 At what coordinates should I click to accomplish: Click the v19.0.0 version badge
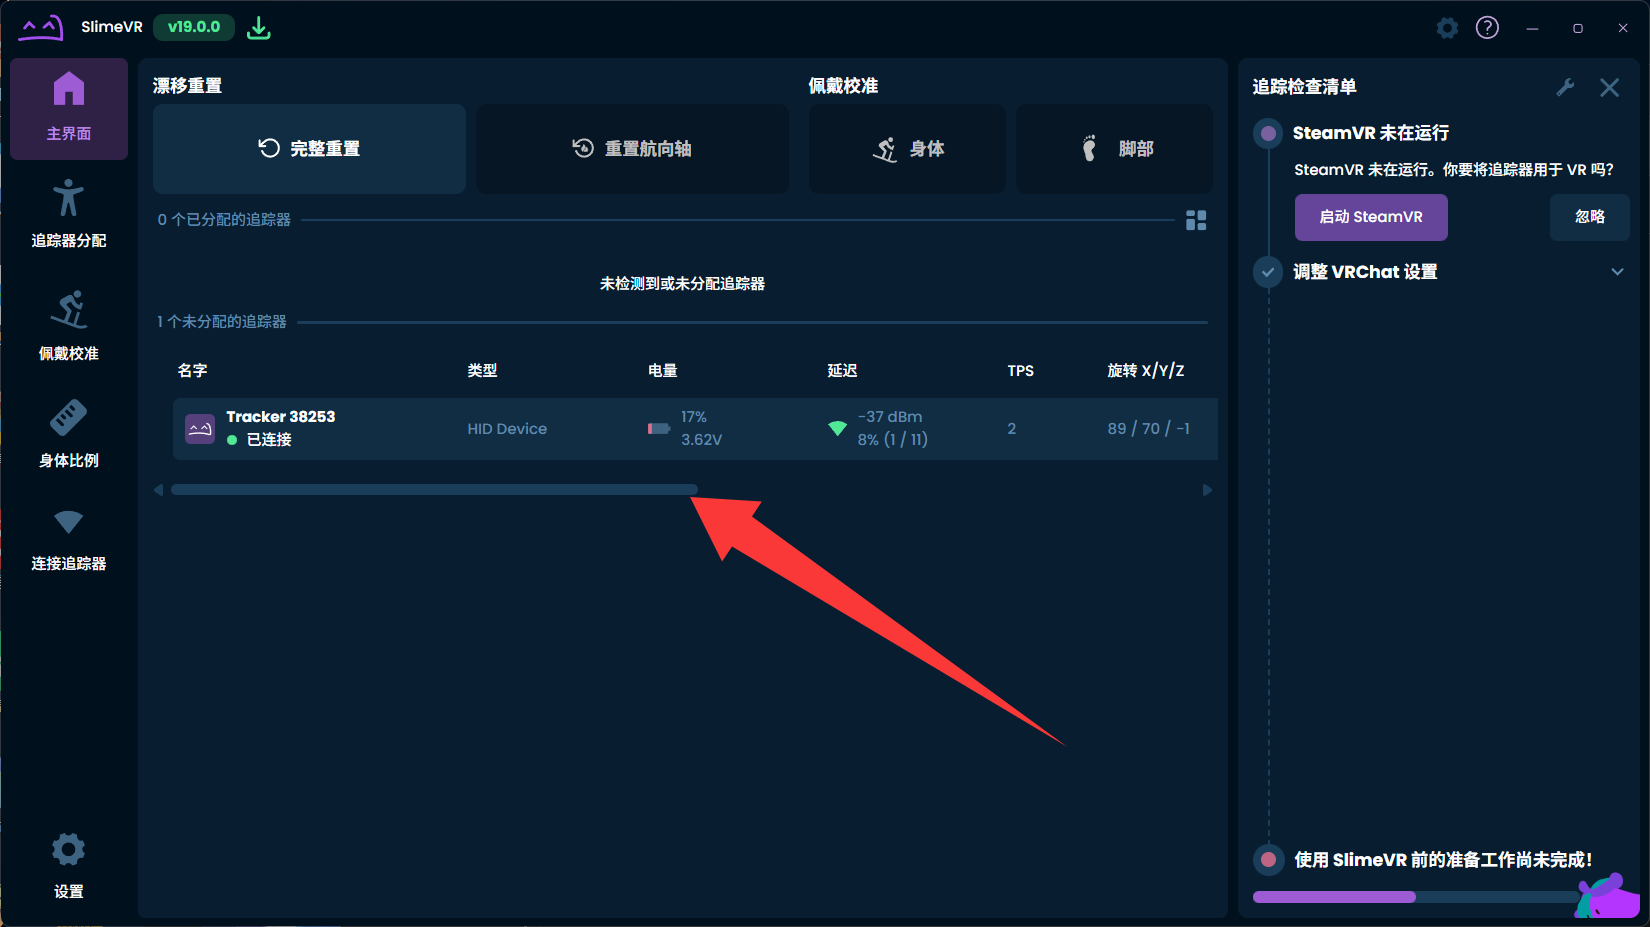pos(194,27)
